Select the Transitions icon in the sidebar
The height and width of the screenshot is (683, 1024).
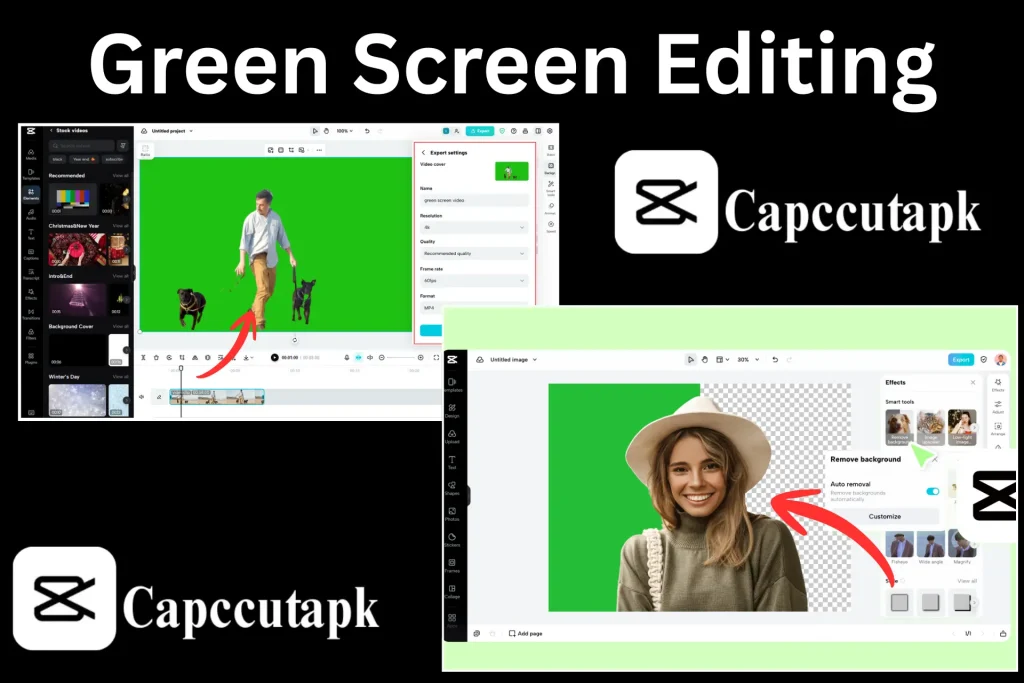[x=30, y=313]
